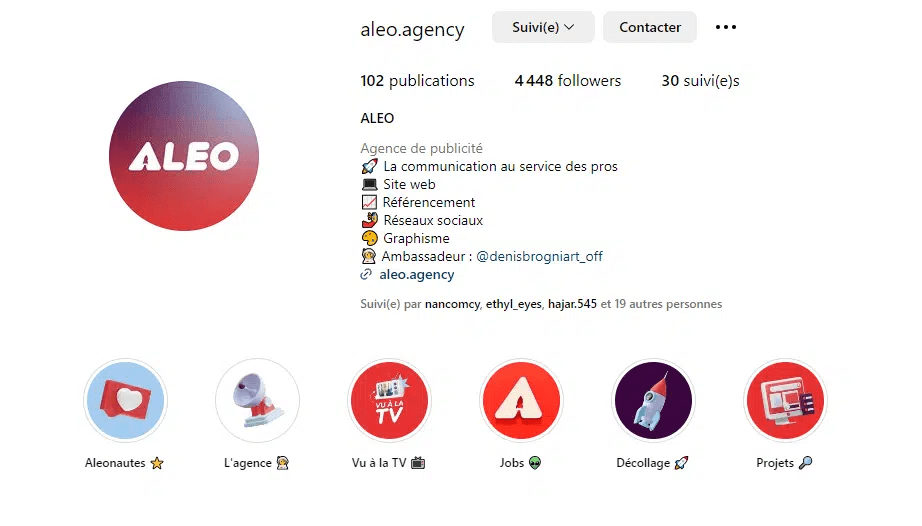Open the 30 suivi(e)s list
Screen dimensions: 922x526
(x=700, y=81)
